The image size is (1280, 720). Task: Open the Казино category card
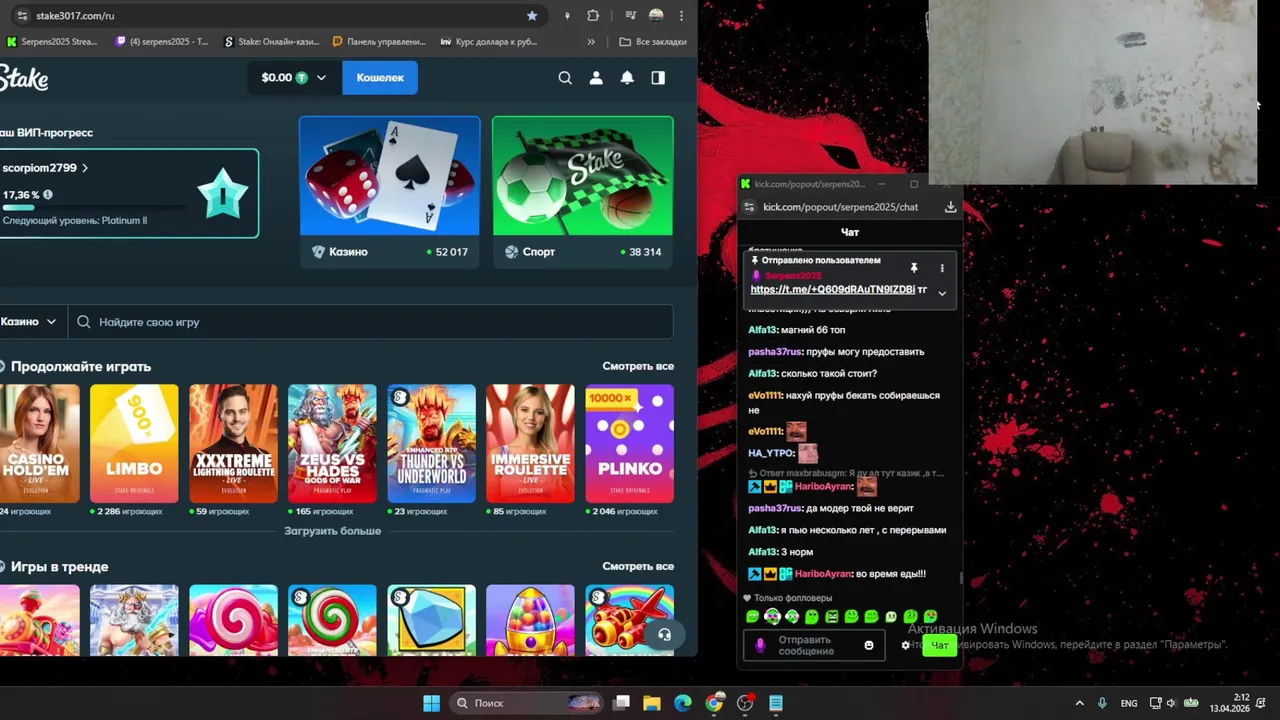[390, 192]
